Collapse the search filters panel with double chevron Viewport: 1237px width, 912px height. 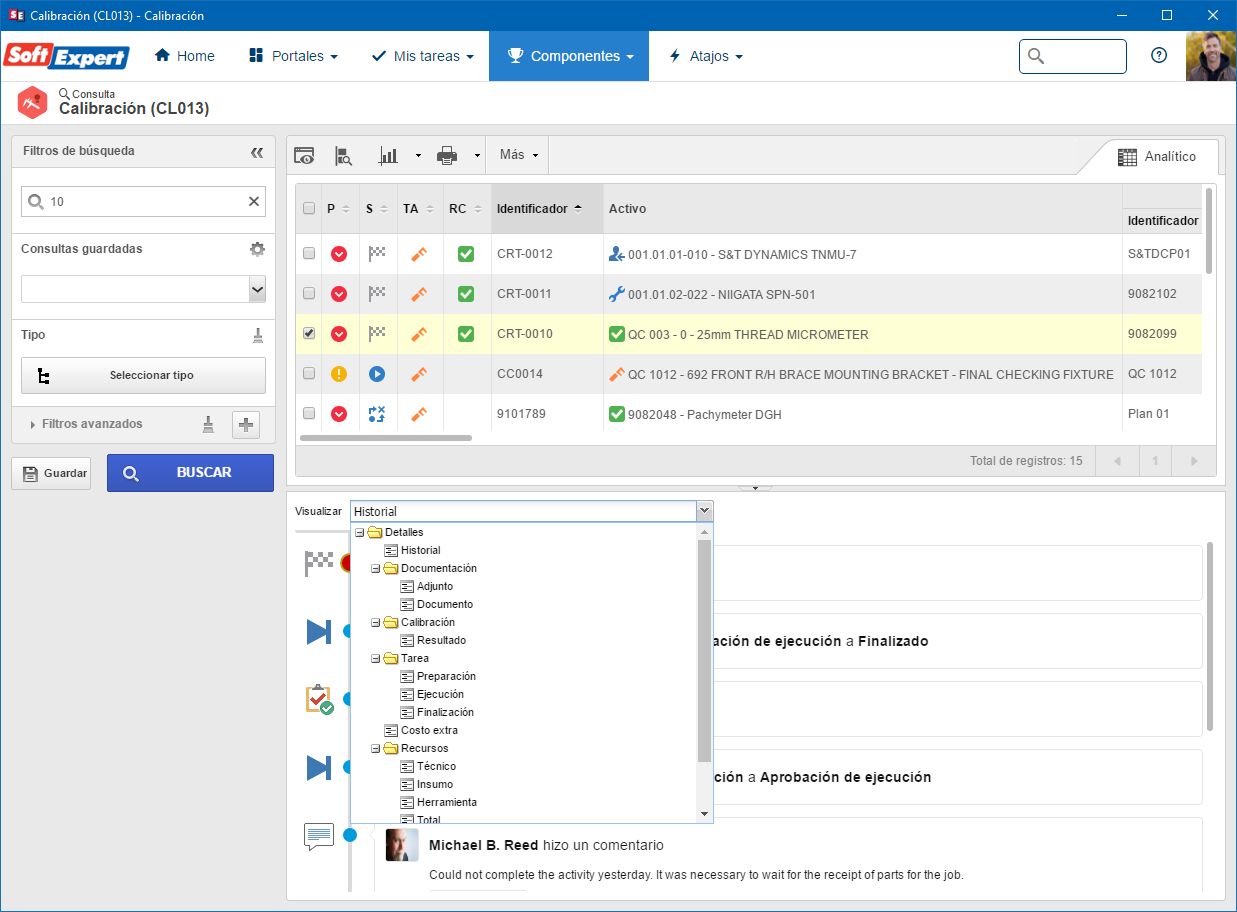pos(257,152)
